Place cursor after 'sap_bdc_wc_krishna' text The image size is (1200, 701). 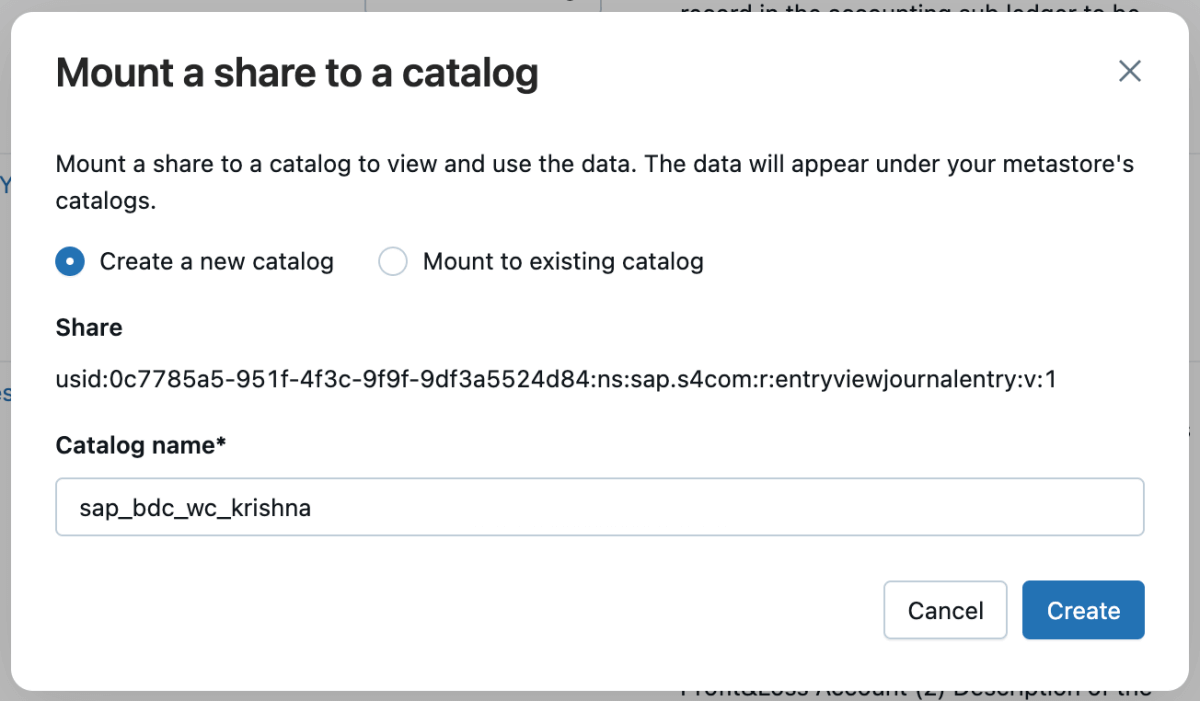click(313, 508)
